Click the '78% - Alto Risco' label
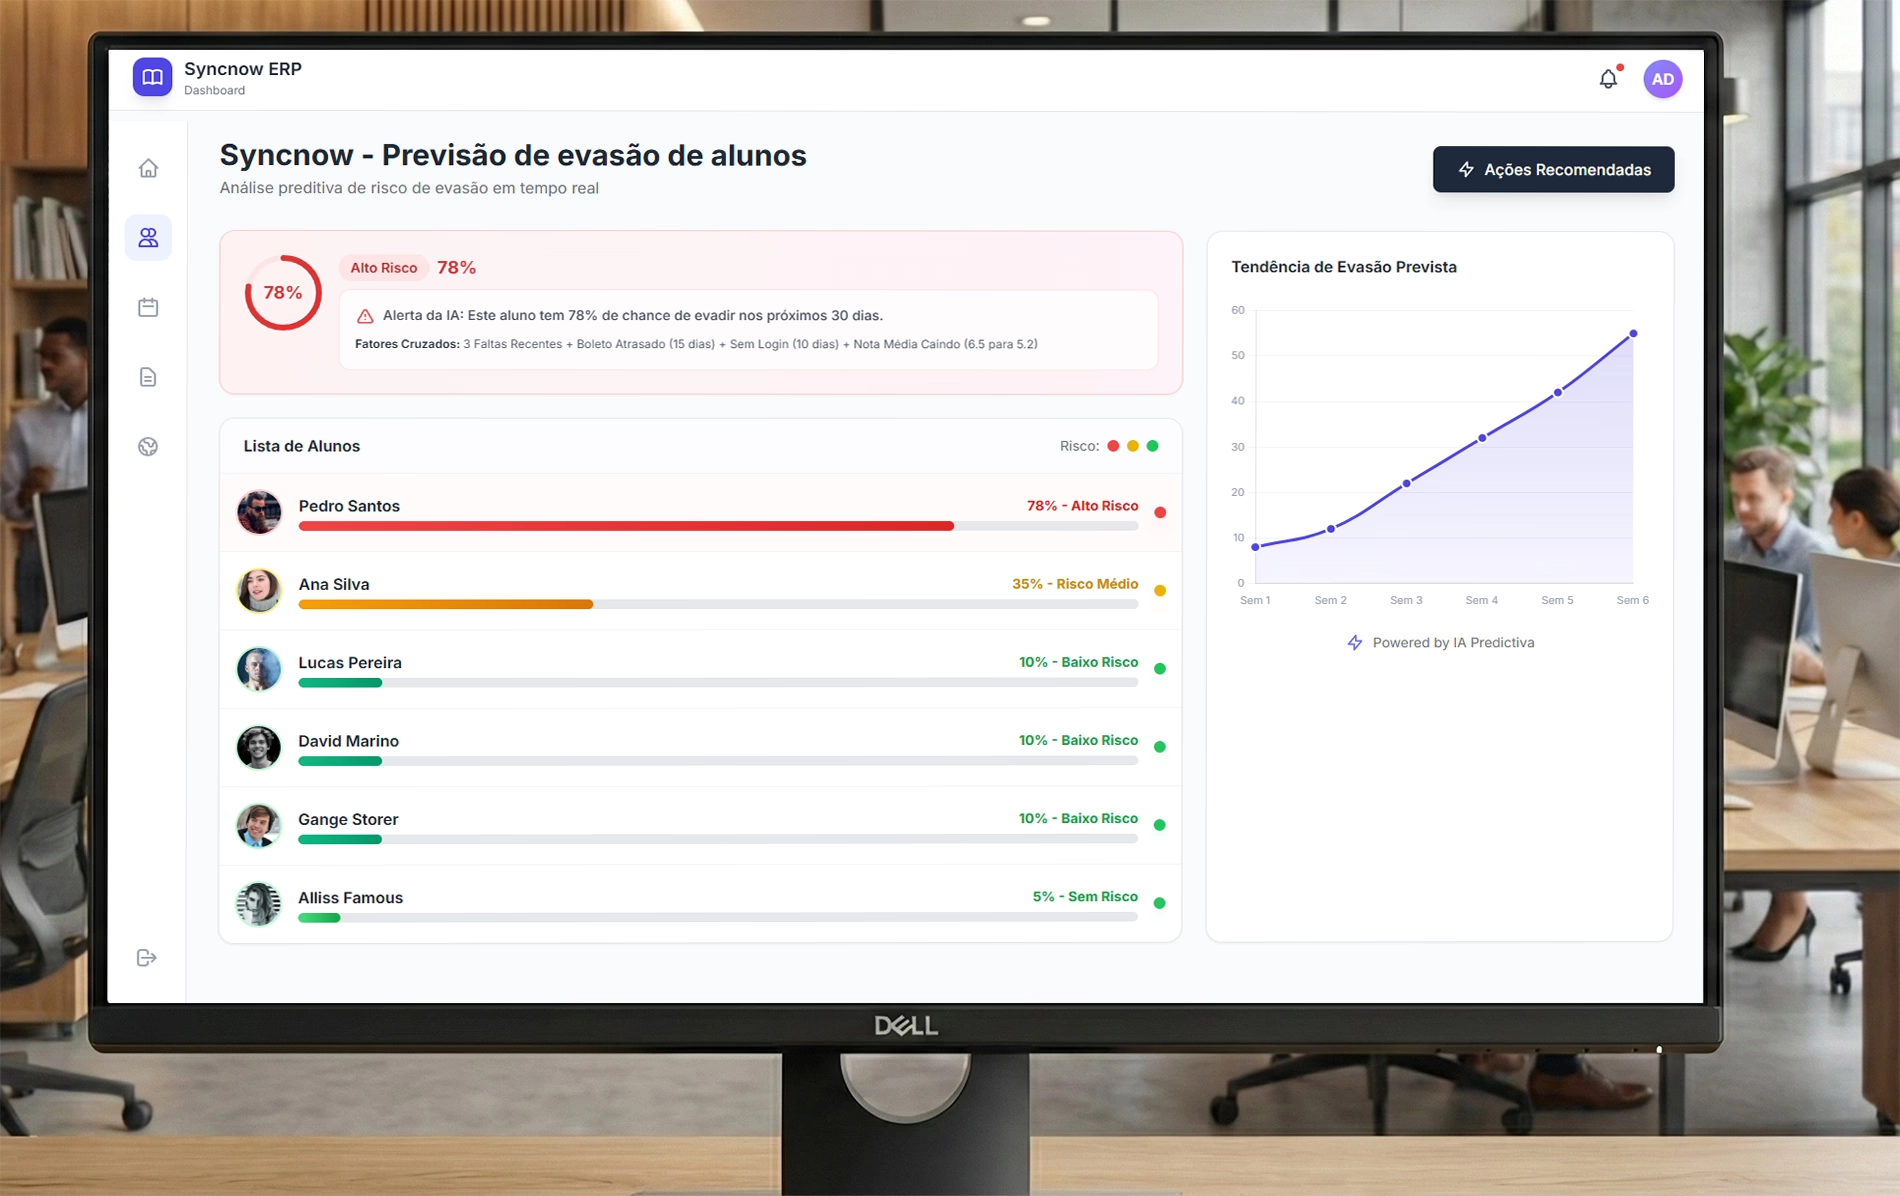 pos(1082,506)
